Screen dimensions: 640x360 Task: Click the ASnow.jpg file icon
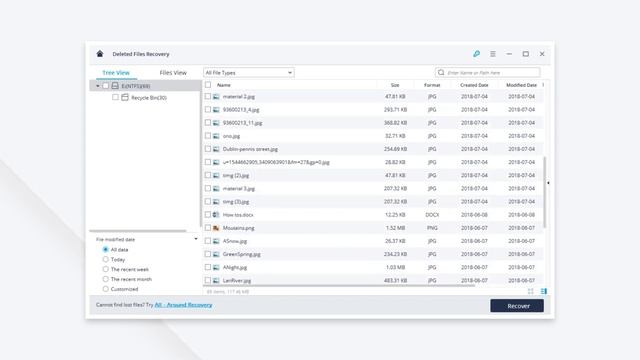coord(216,241)
